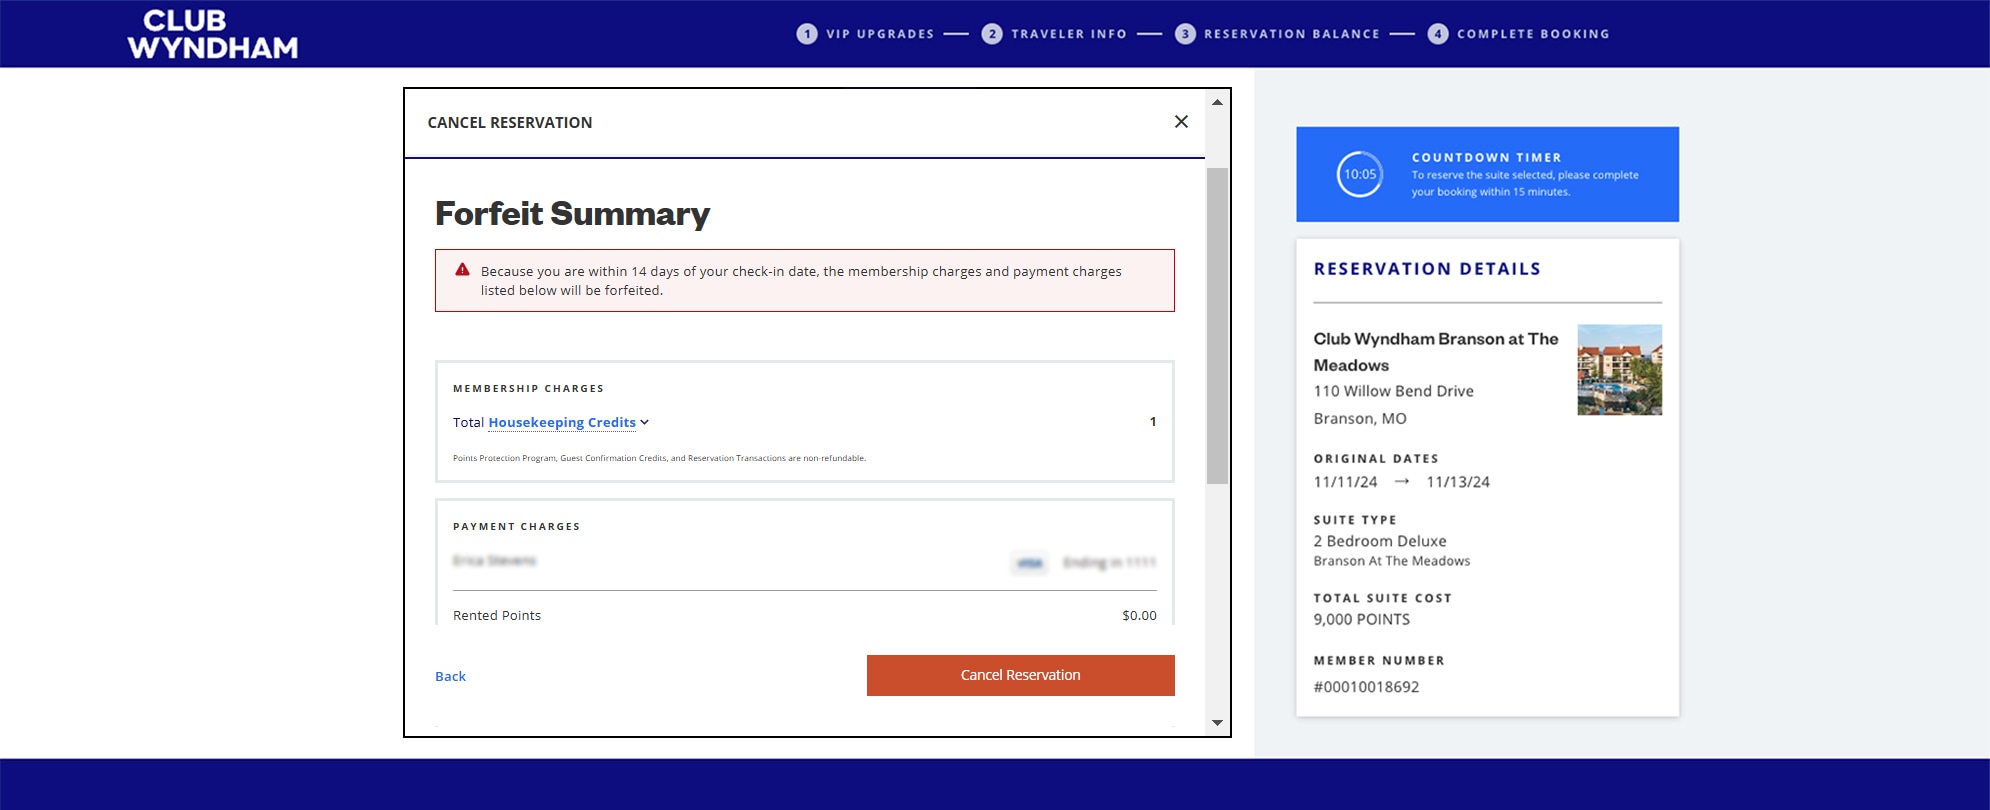1990x810 pixels.
Task: Click the original start date 11/11/24
Action: tap(1345, 482)
